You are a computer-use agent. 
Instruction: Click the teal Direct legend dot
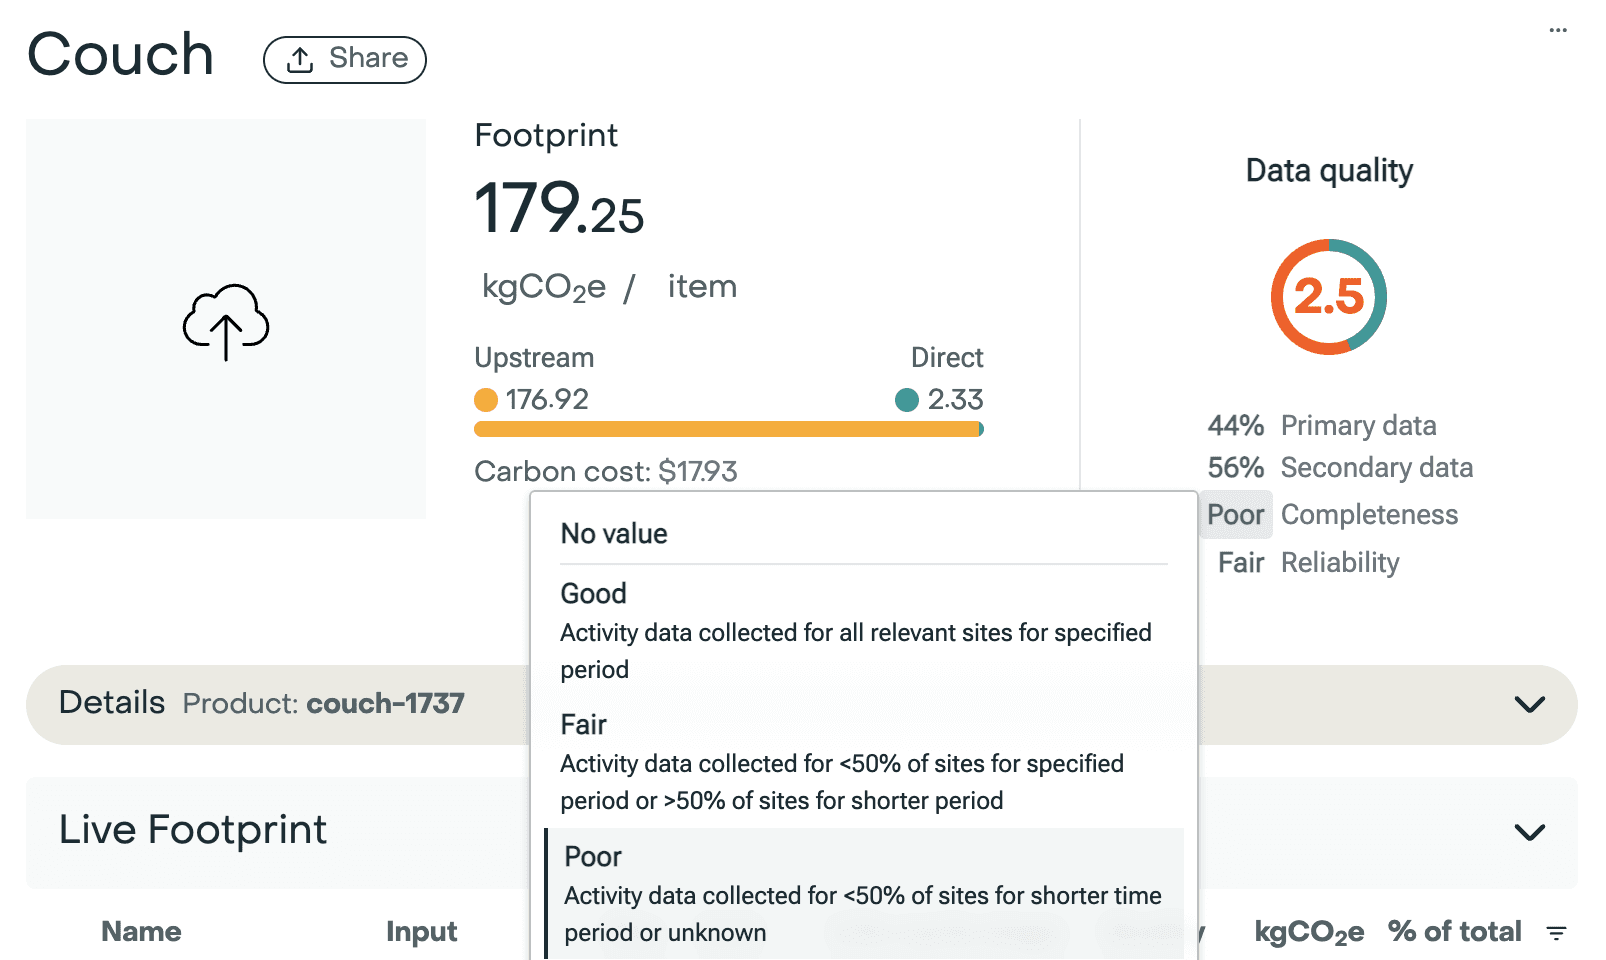point(907,400)
